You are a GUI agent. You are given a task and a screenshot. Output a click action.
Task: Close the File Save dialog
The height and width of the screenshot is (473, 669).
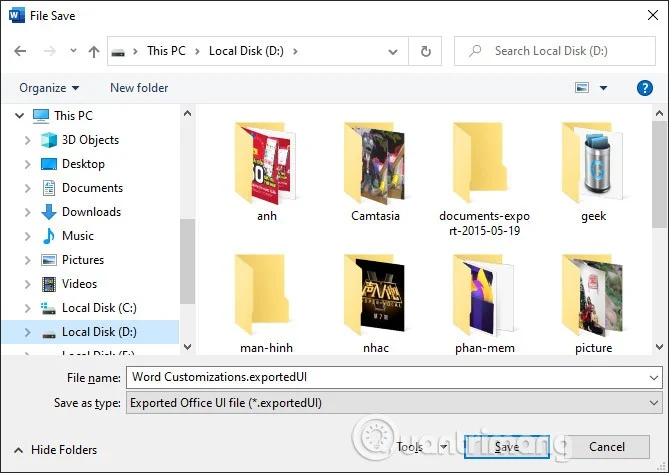[x=653, y=15]
